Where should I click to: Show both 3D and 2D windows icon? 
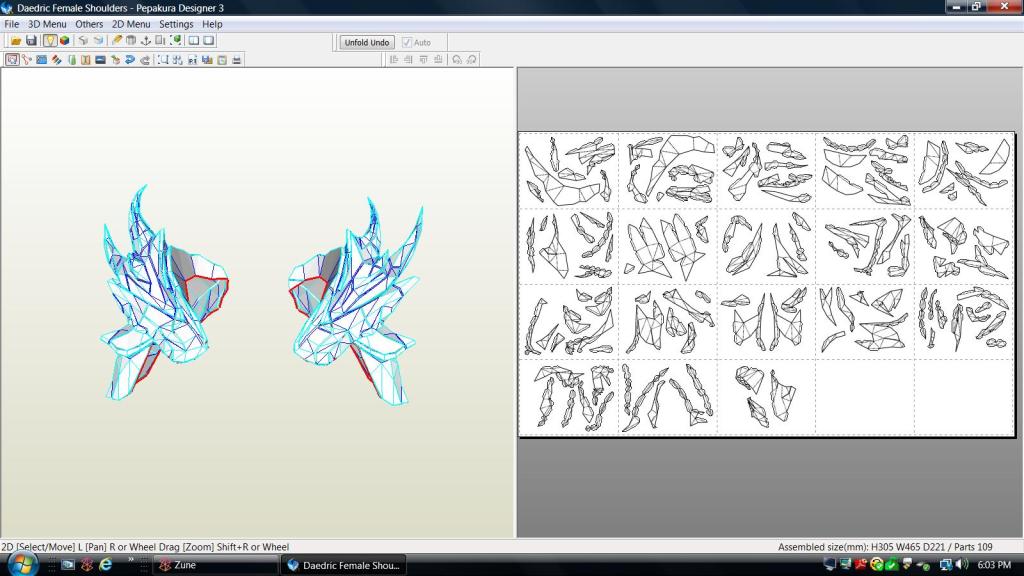point(194,40)
